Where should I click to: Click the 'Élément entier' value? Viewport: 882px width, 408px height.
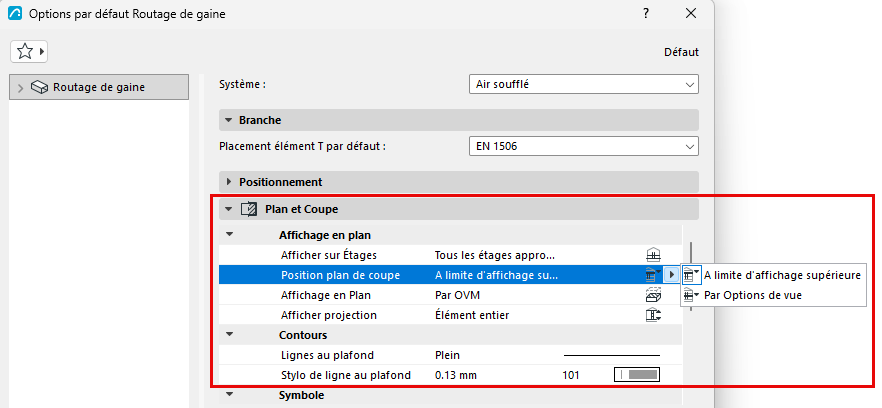(472, 315)
